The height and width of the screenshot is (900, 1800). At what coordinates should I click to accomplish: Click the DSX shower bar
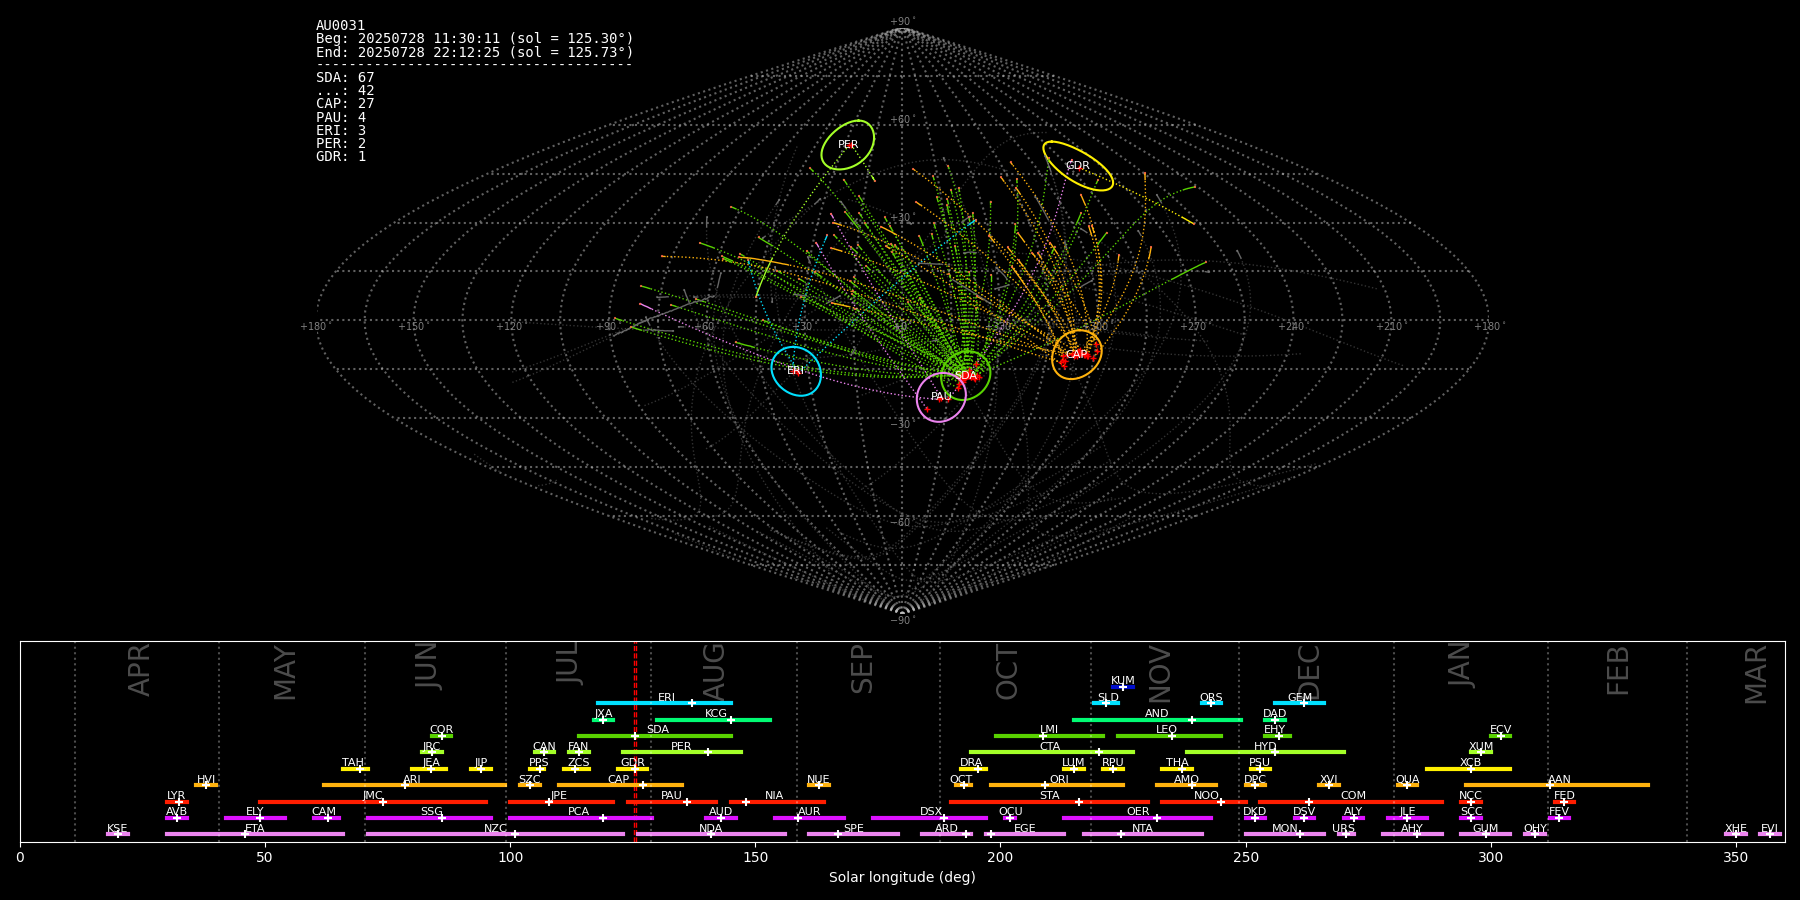(929, 818)
